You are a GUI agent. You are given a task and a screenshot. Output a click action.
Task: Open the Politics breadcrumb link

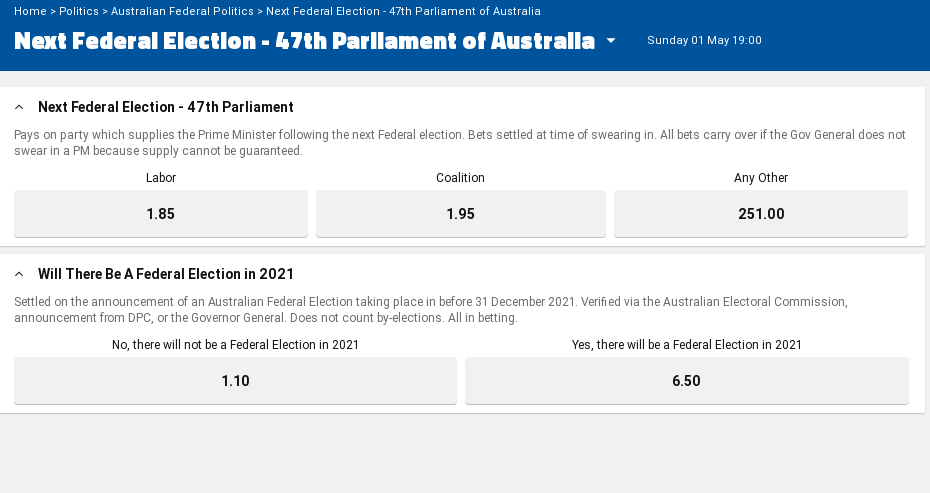pyautogui.click(x=79, y=11)
